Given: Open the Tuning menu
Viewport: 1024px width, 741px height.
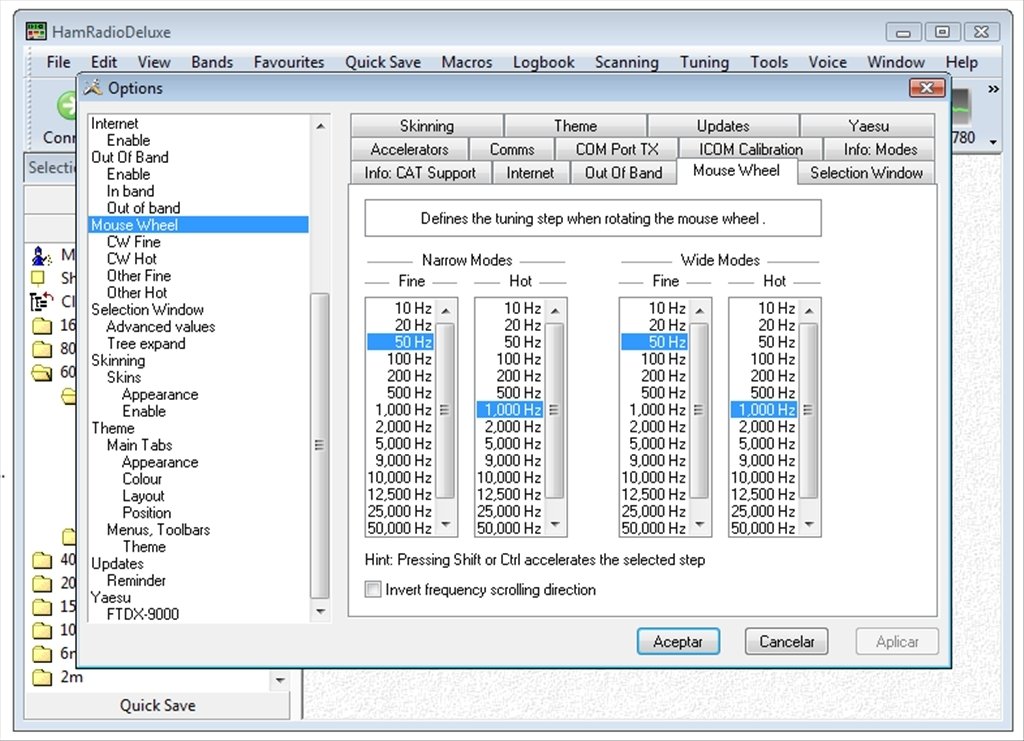Looking at the screenshot, I should [x=704, y=62].
